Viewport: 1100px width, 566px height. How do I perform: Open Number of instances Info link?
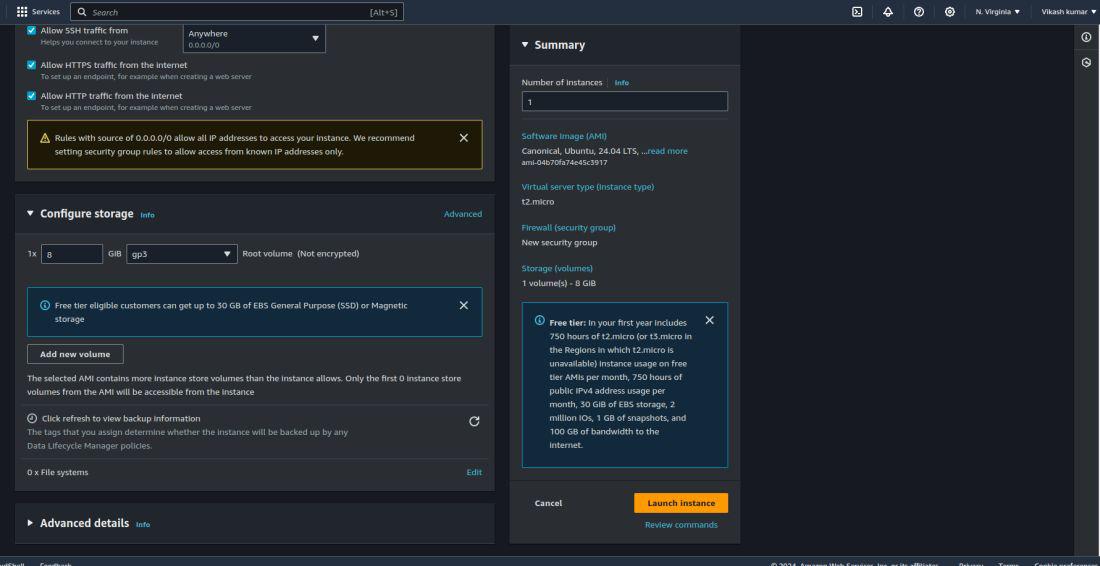coord(622,83)
